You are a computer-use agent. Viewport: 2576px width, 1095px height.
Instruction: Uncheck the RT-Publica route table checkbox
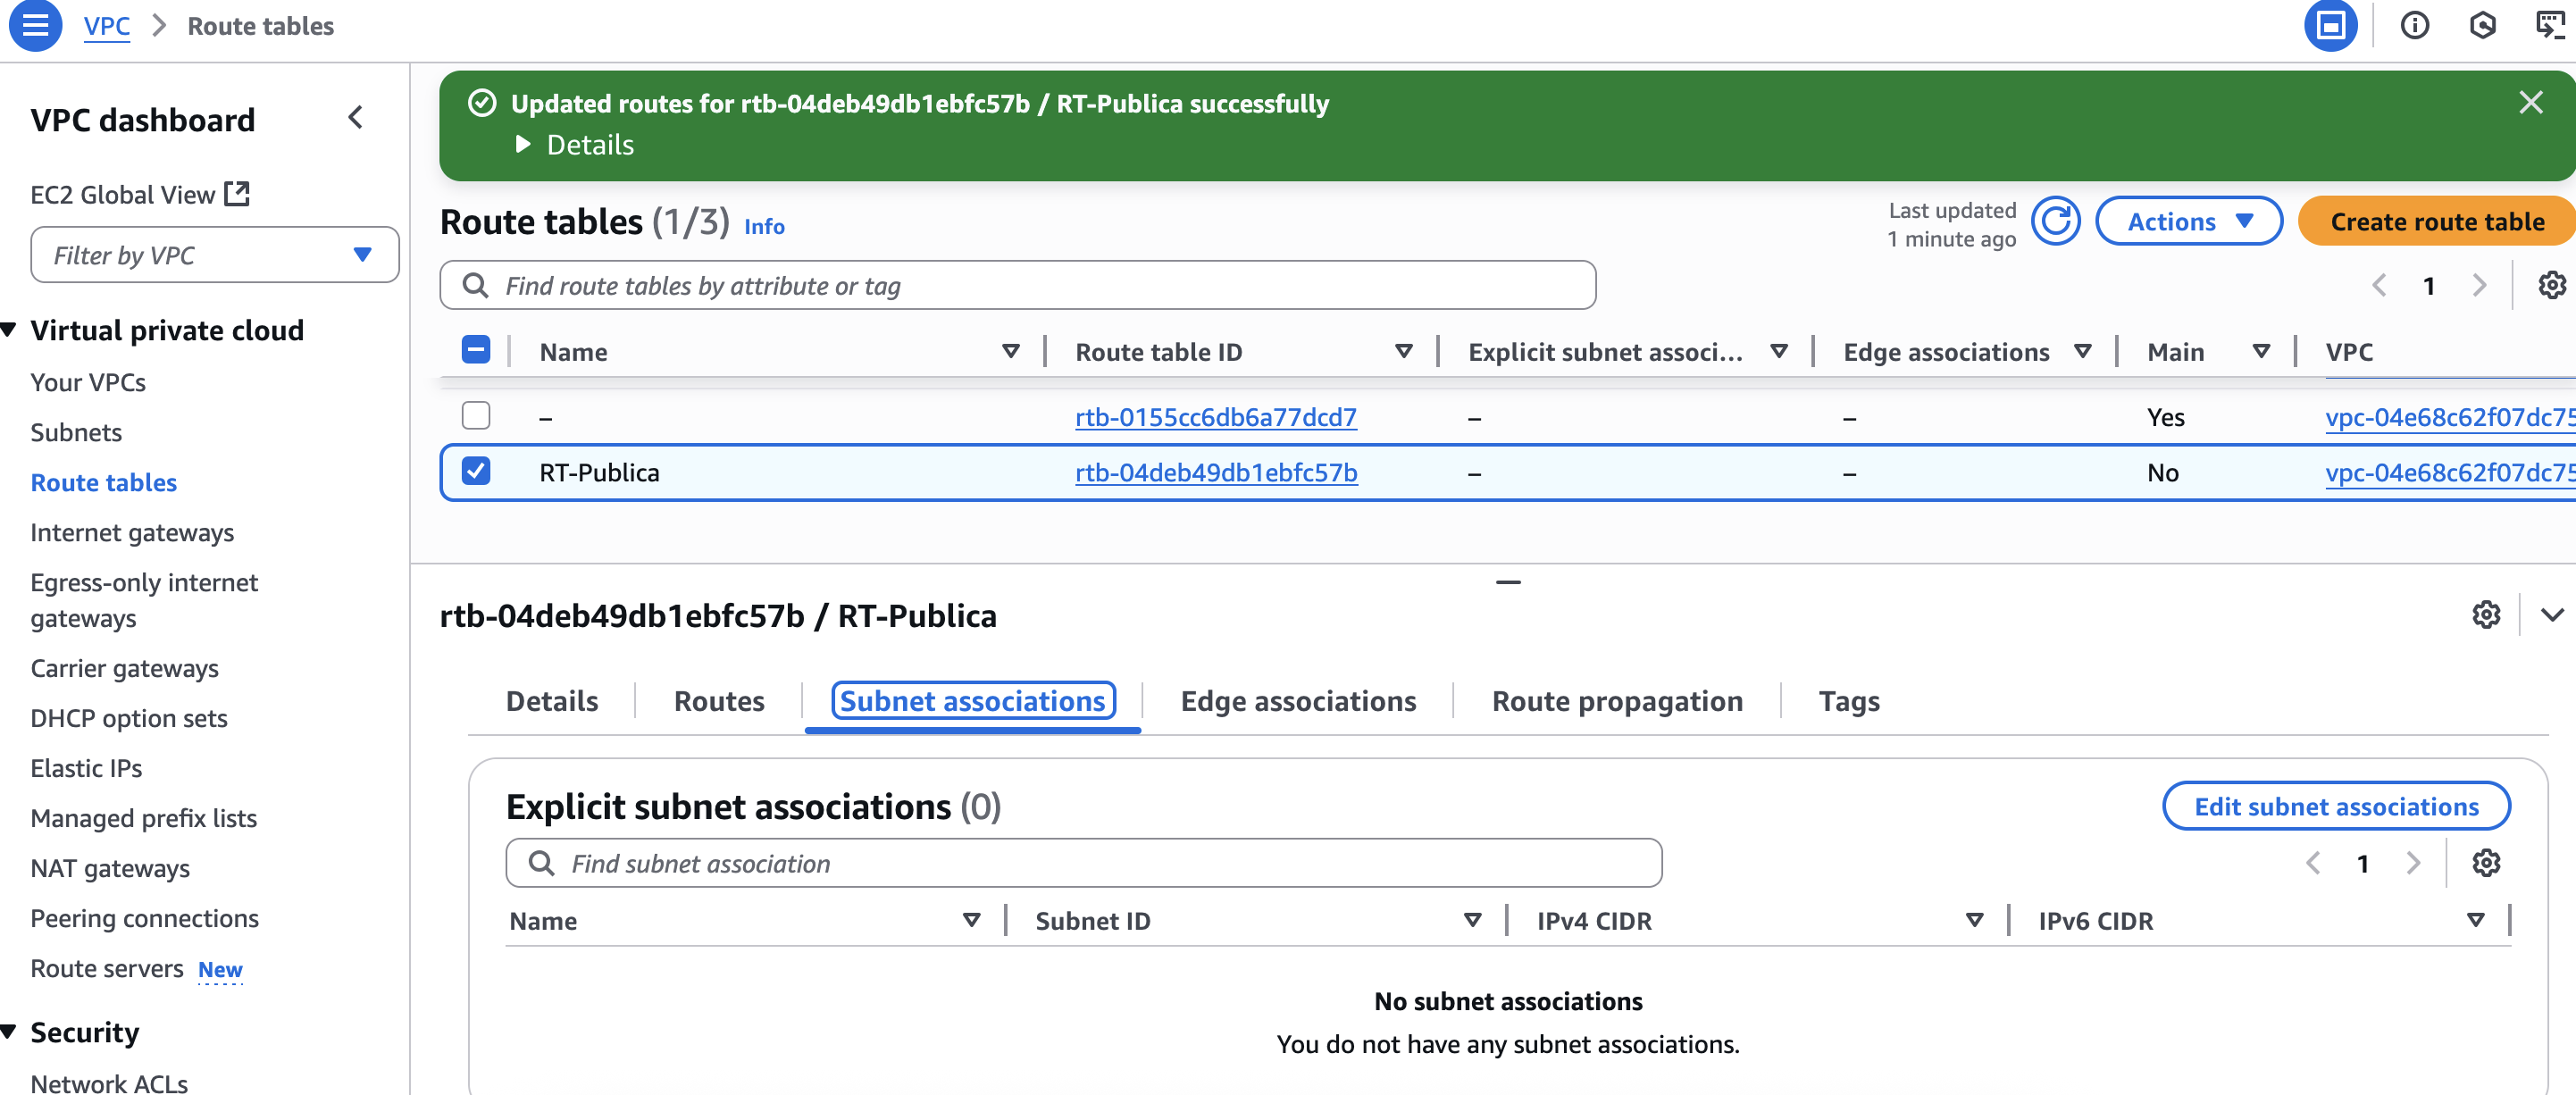(x=476, y=471)
